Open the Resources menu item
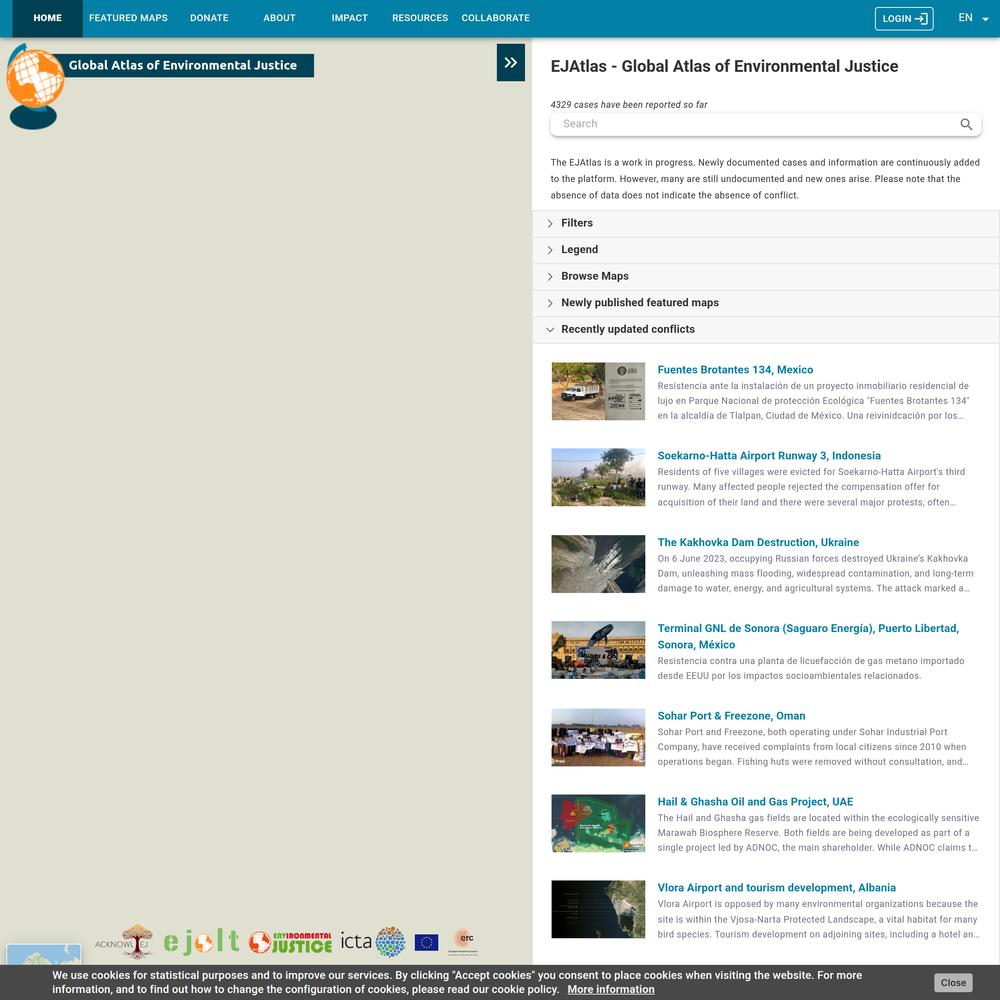 coord(420,18)
